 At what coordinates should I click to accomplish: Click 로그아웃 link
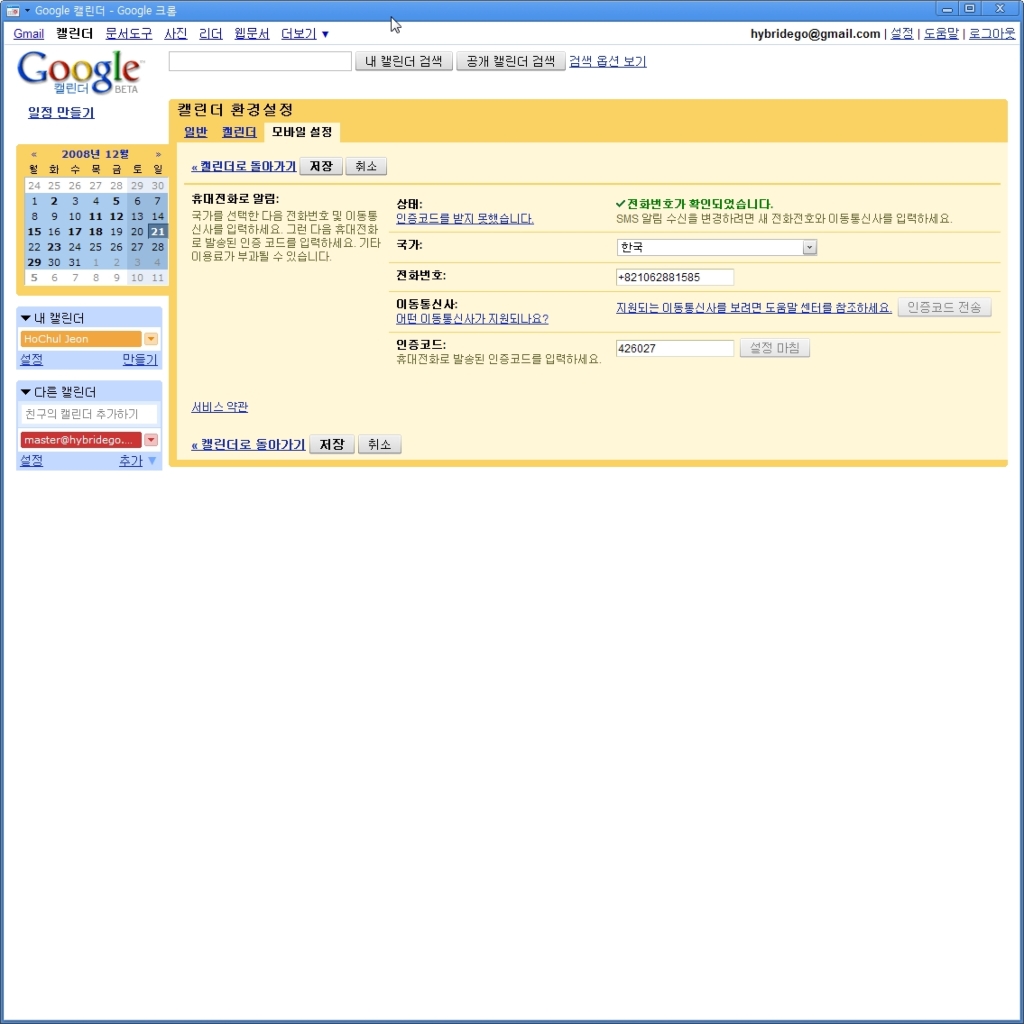tap(992, 33)
